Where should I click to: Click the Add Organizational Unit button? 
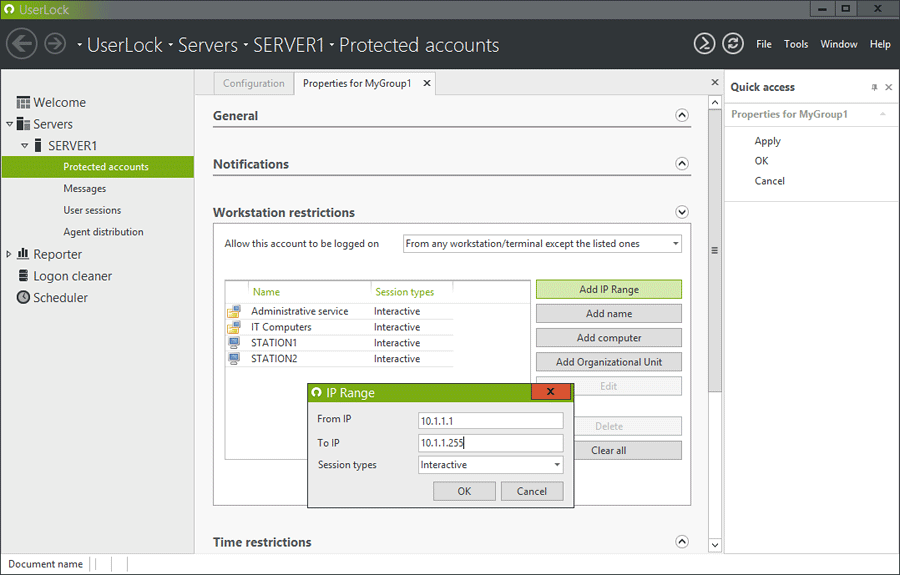608,362
